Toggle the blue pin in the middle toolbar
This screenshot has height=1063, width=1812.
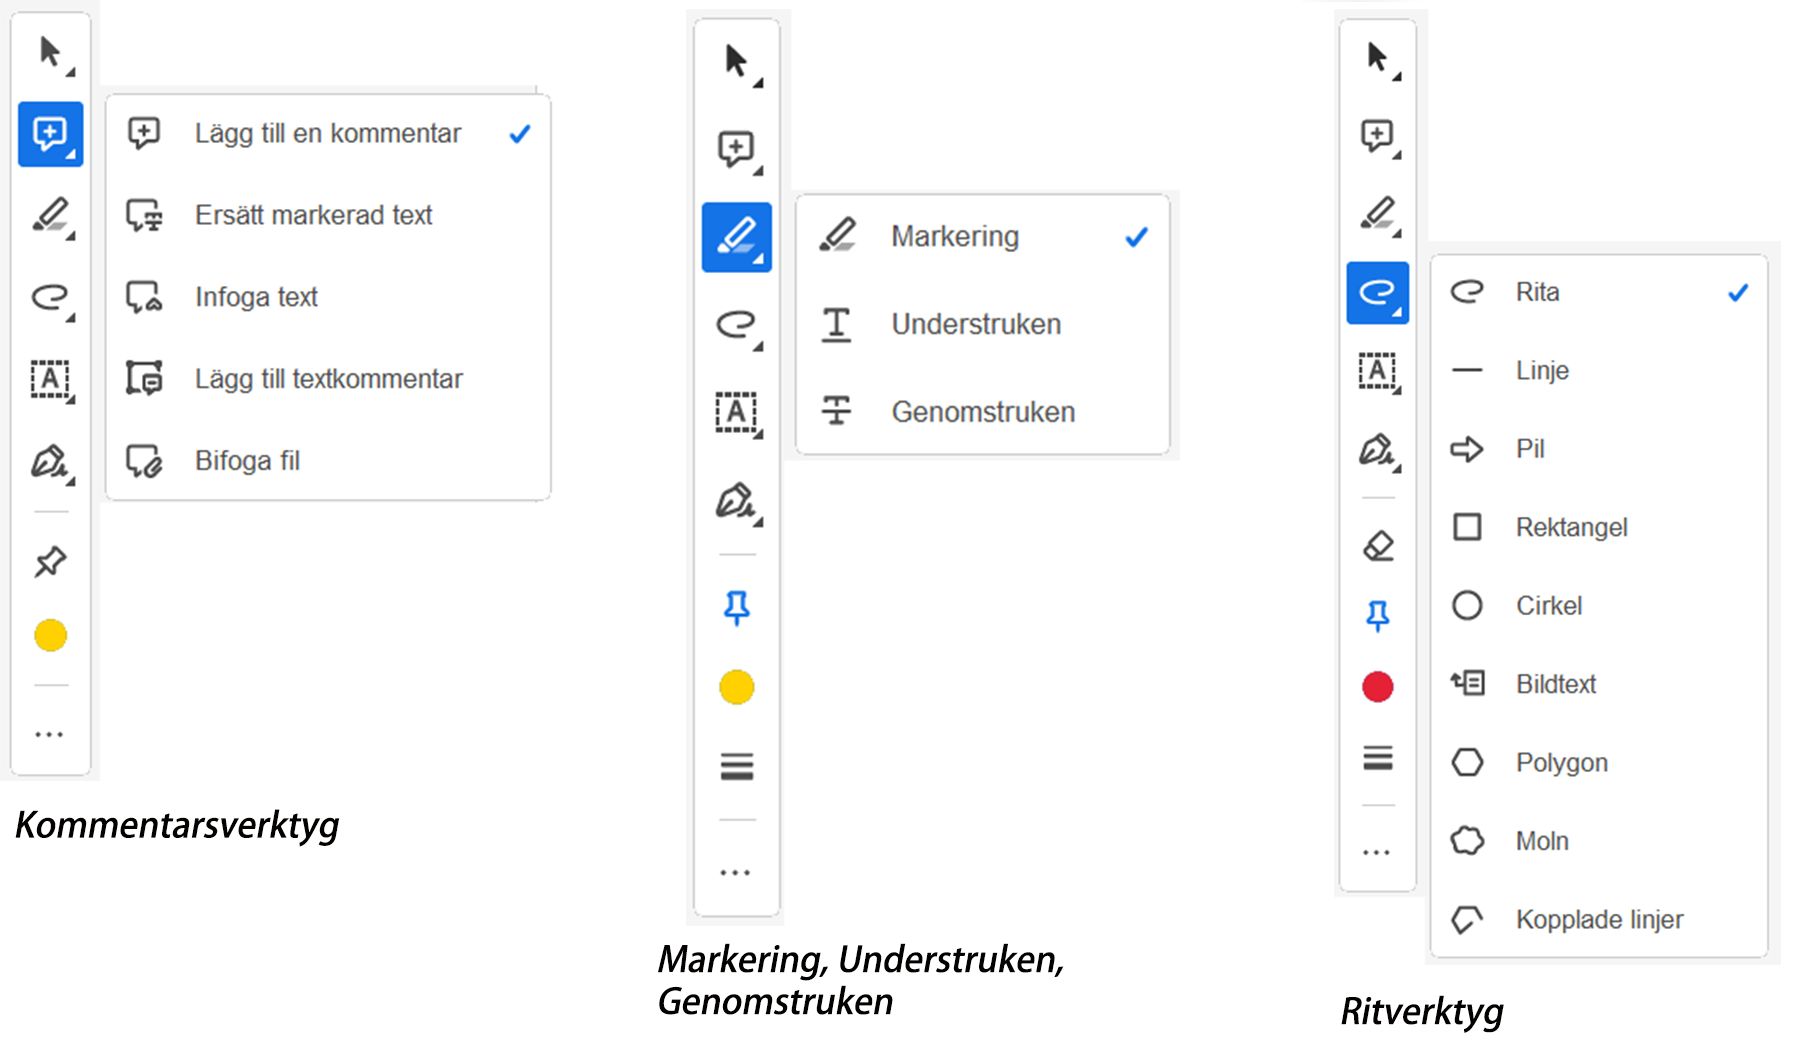(737, 607)
